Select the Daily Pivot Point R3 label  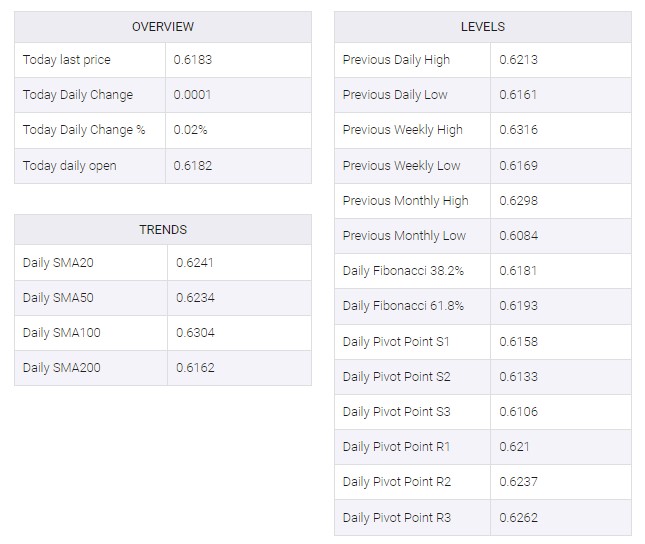[x=396, y=518]
